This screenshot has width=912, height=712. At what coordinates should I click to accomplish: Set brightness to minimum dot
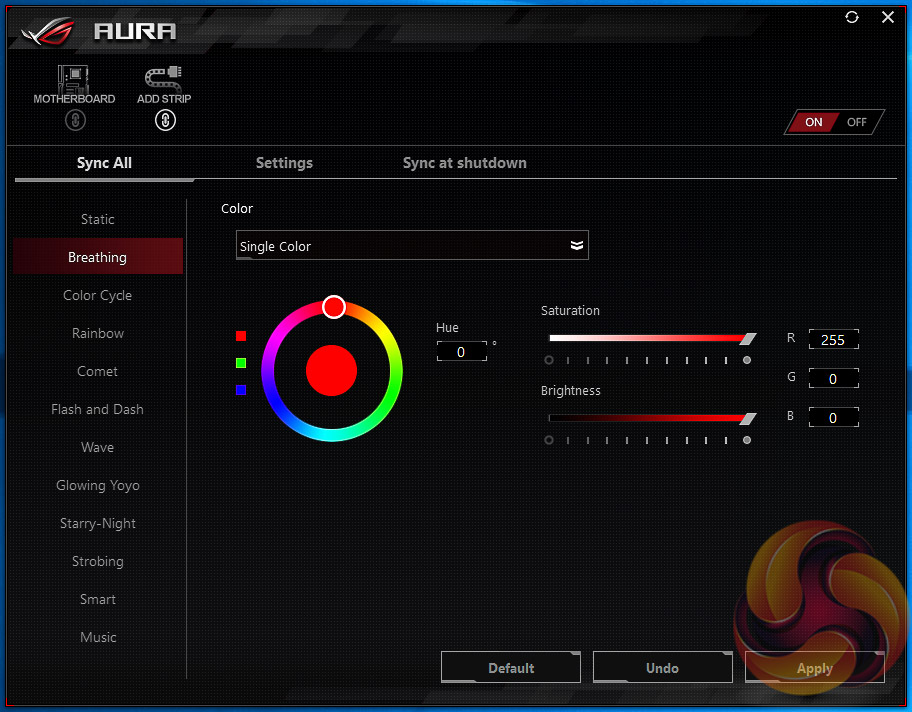point(548,440)
